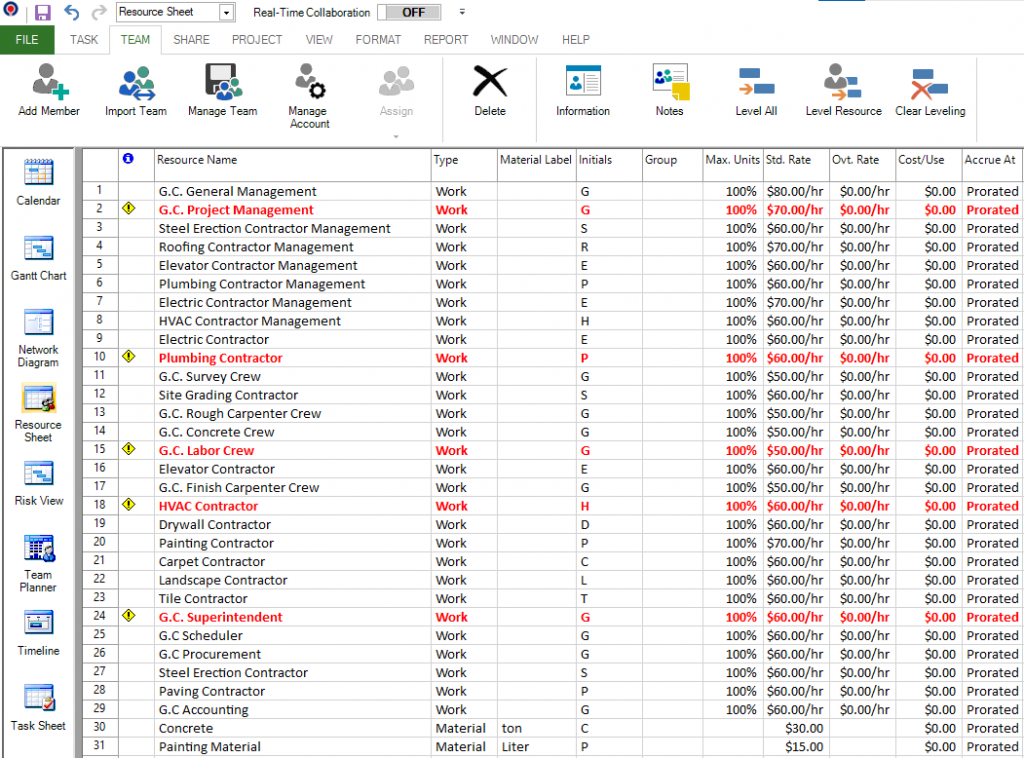
Task: Select the Import Team icon
Action: (x=135, y=90)
